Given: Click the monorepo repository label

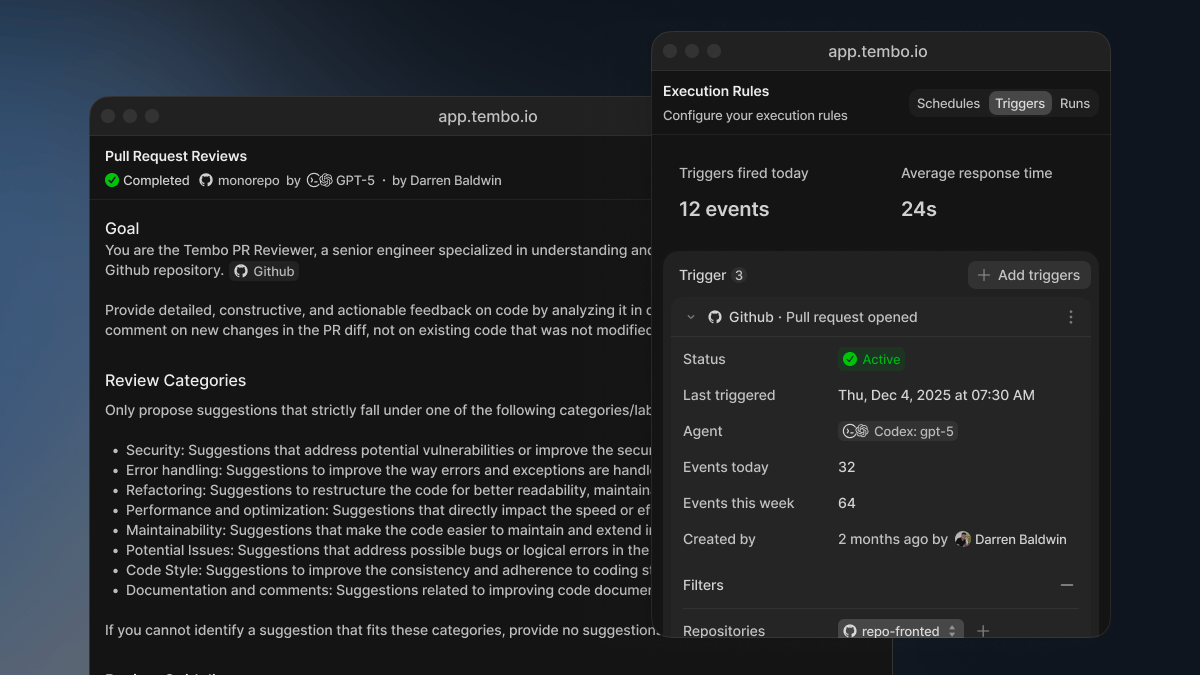Looking at the screenshot, I should [248, 180].
